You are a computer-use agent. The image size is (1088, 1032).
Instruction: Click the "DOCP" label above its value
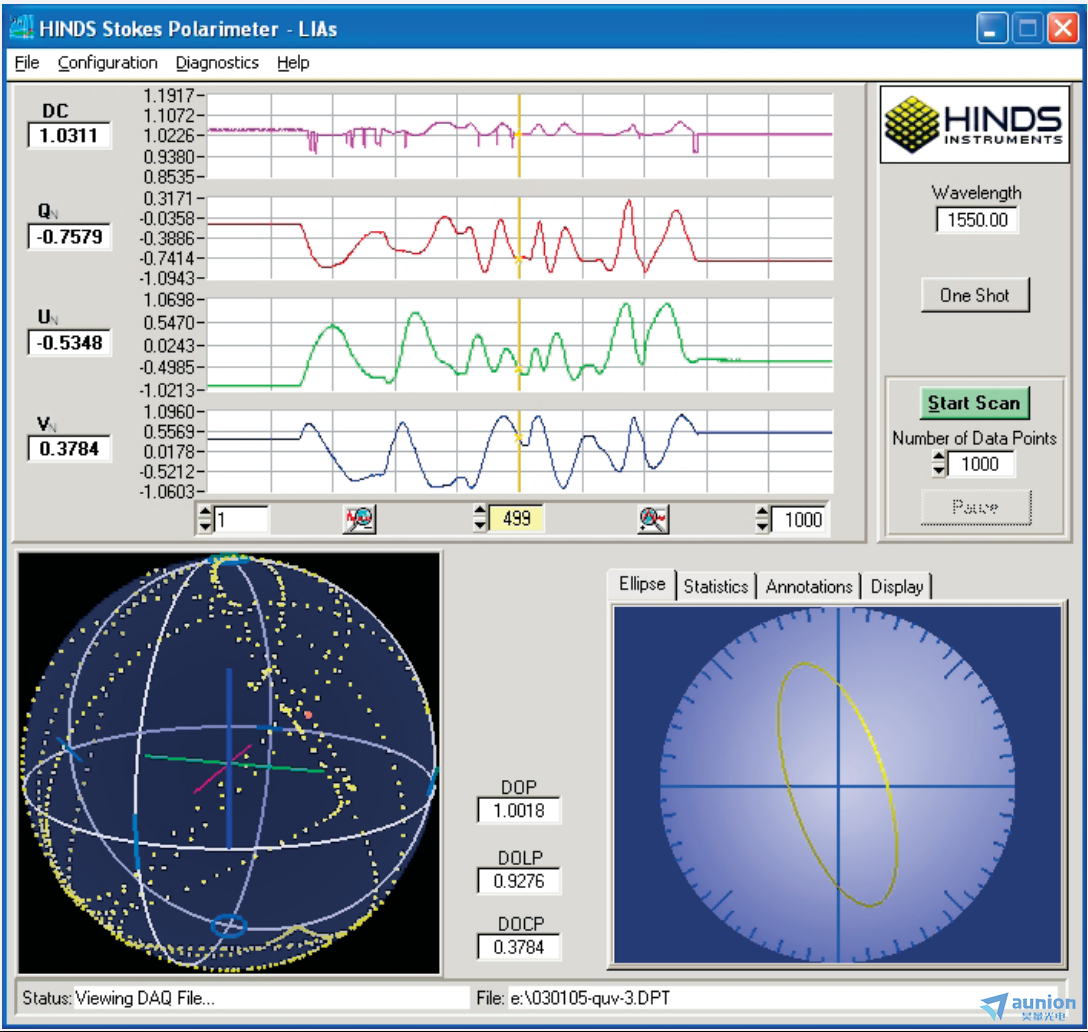pyautogui.click(x=520, y=924)
